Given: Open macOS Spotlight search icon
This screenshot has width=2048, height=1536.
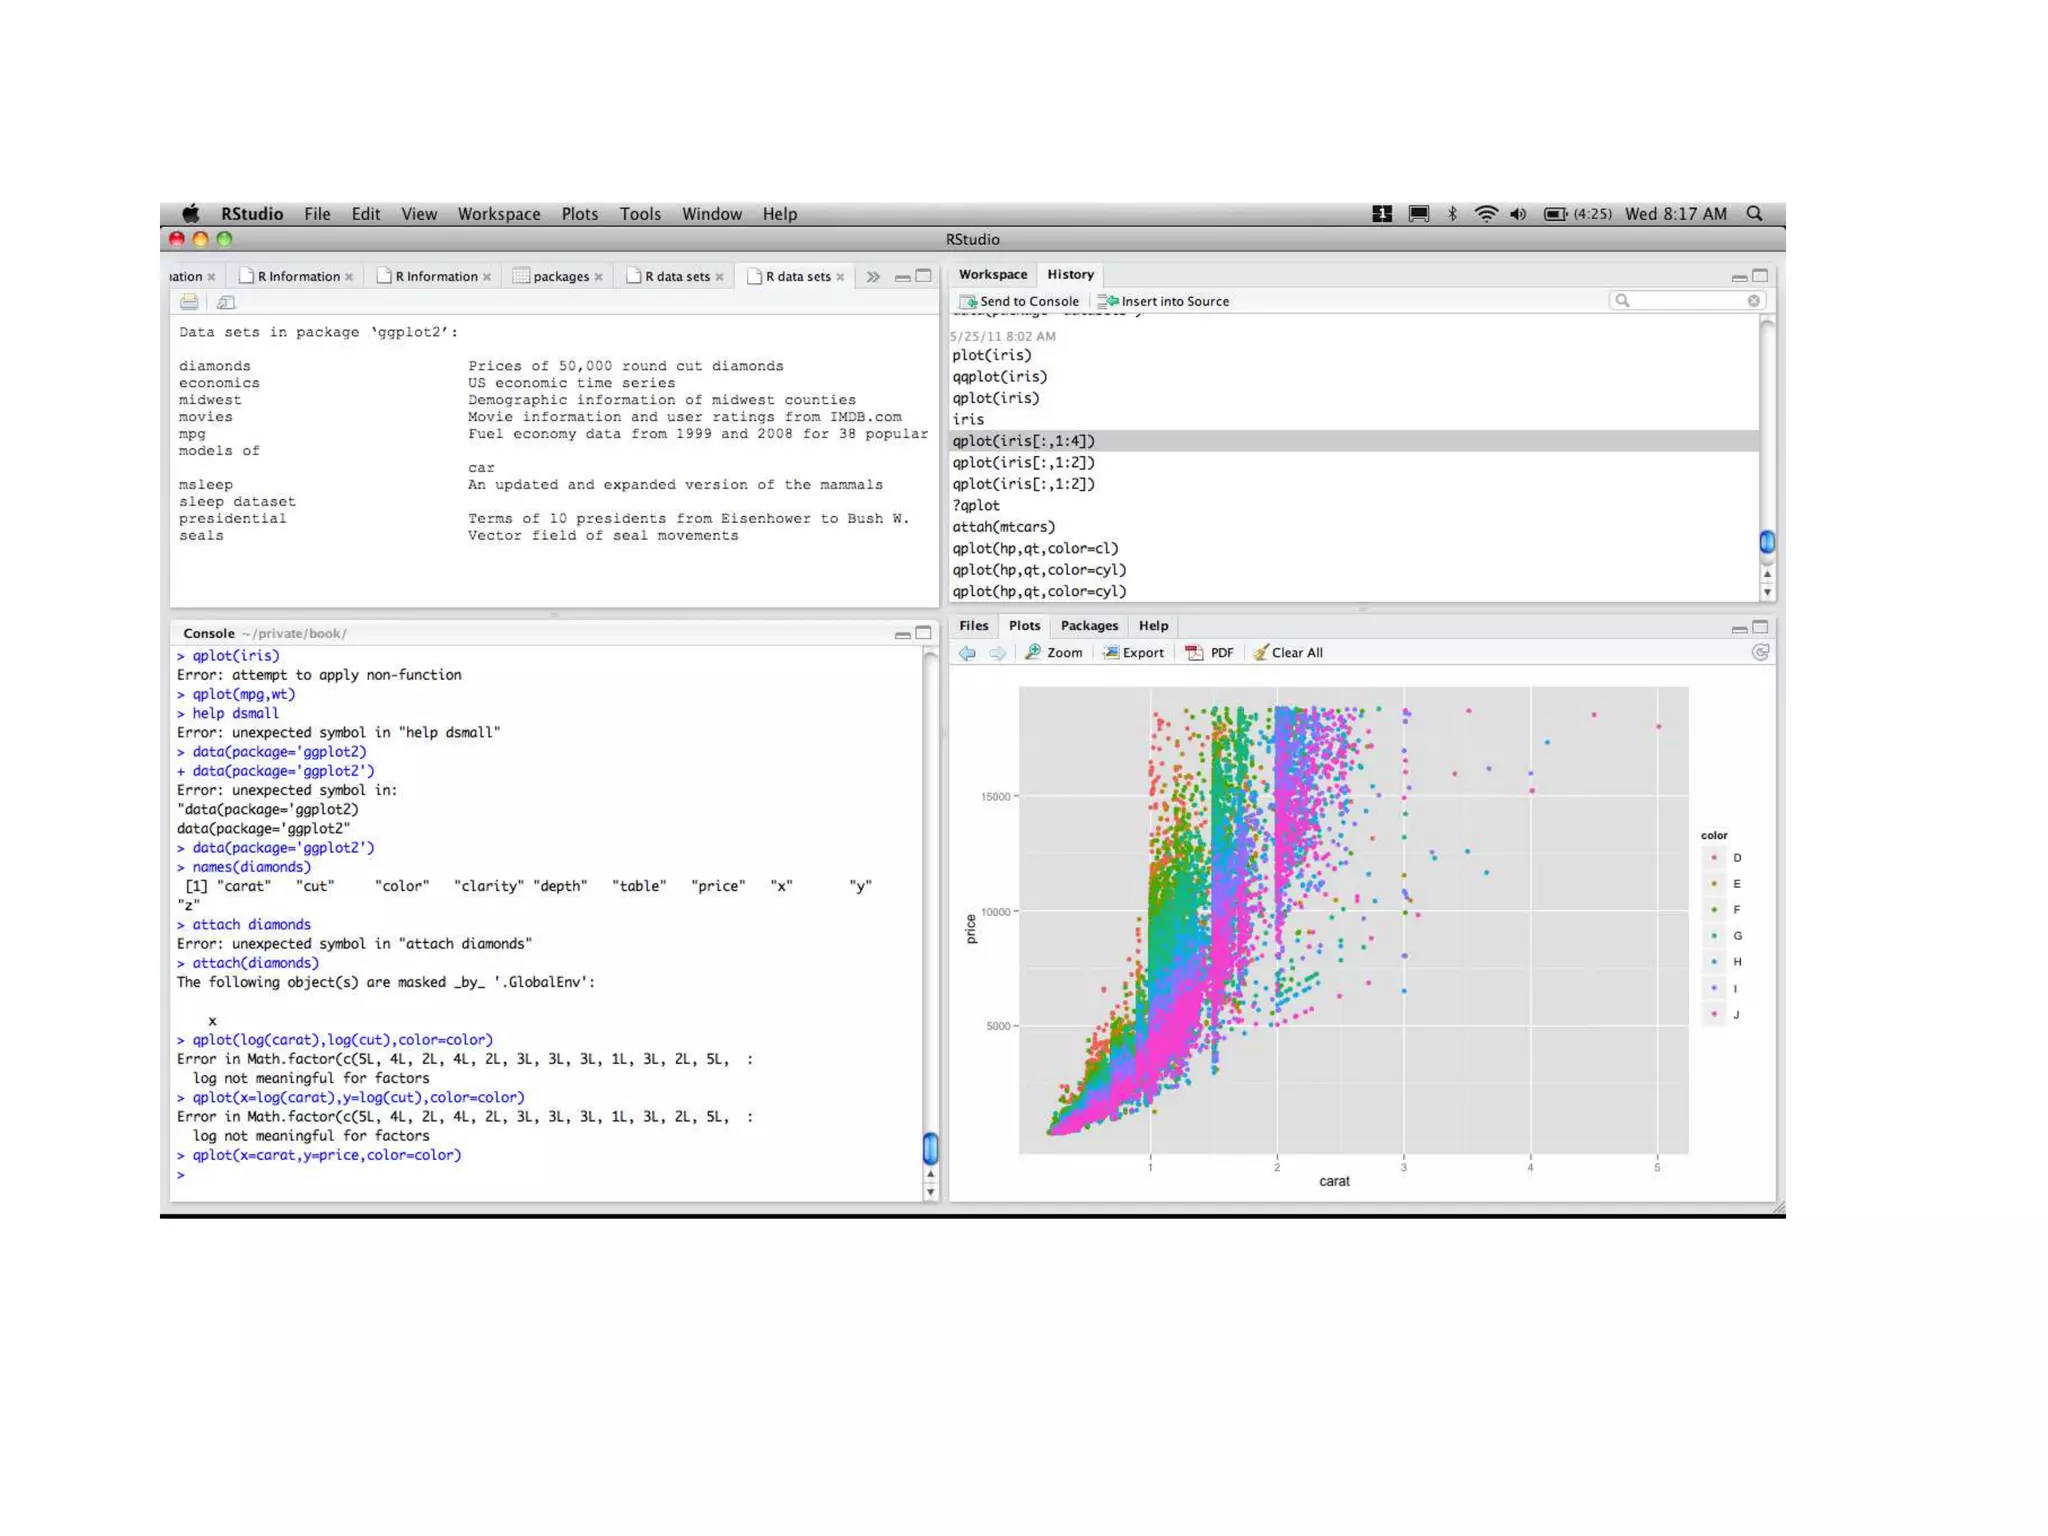Looking at the screenshot, I should pyautogui.click(x=1754, y=214).
